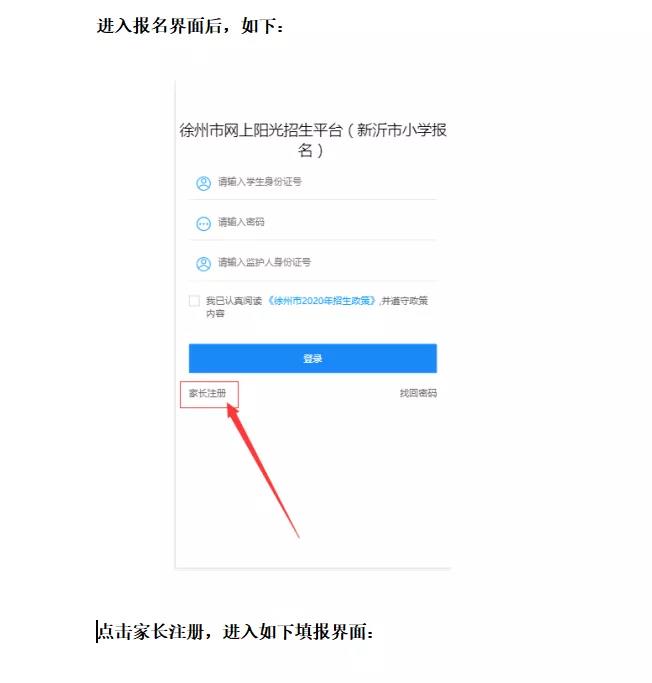Image resolution: width=652 pixels, height=683 pixels.
Task: Click the password dots icon
Action: click(203, 223)
